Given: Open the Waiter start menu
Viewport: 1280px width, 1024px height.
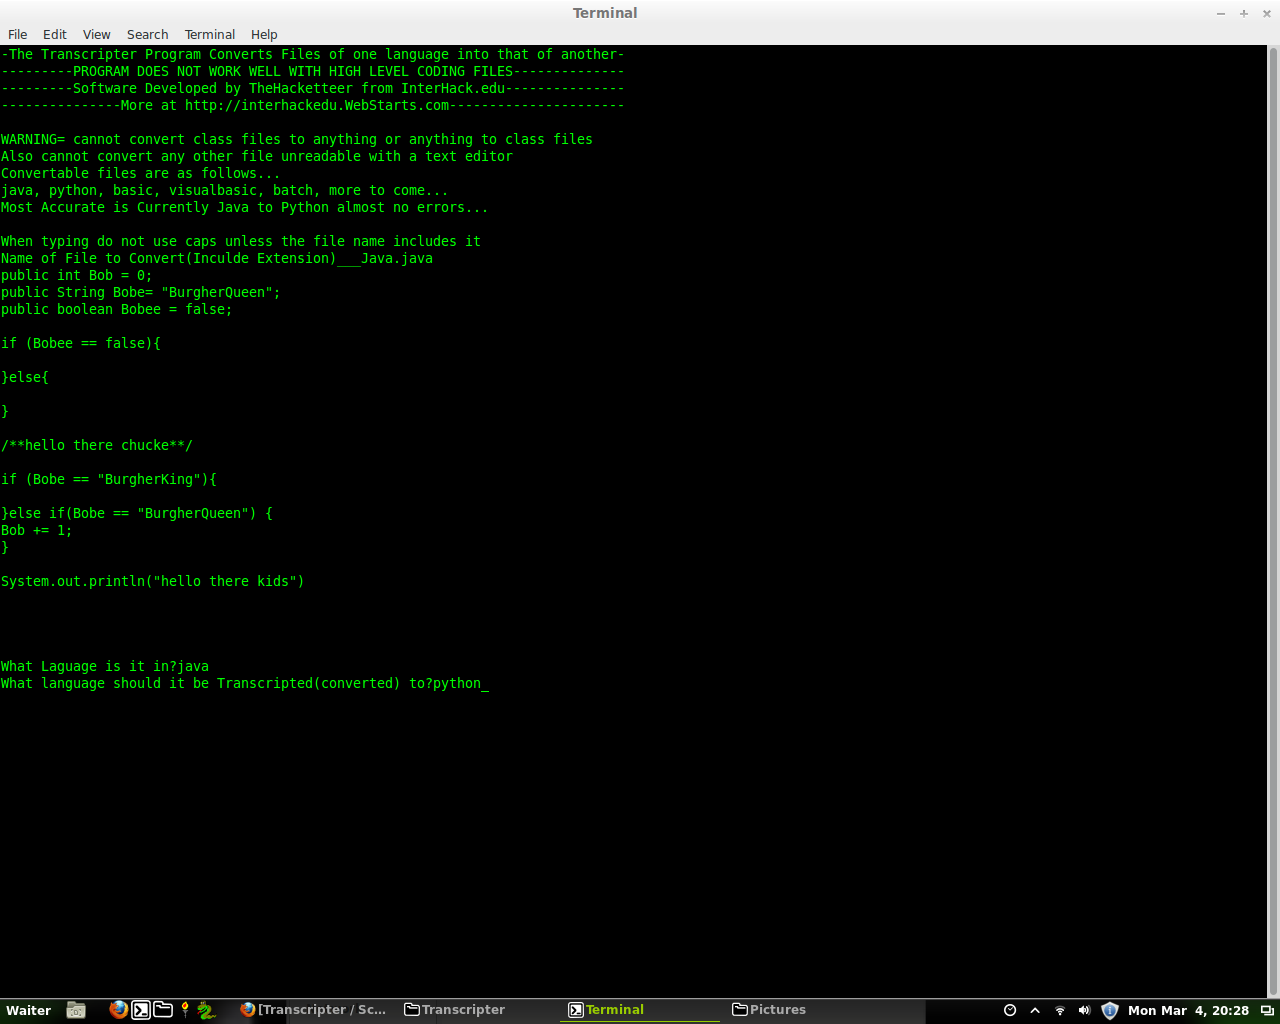Looking at the screenshot, I should tap(29, 1010).
